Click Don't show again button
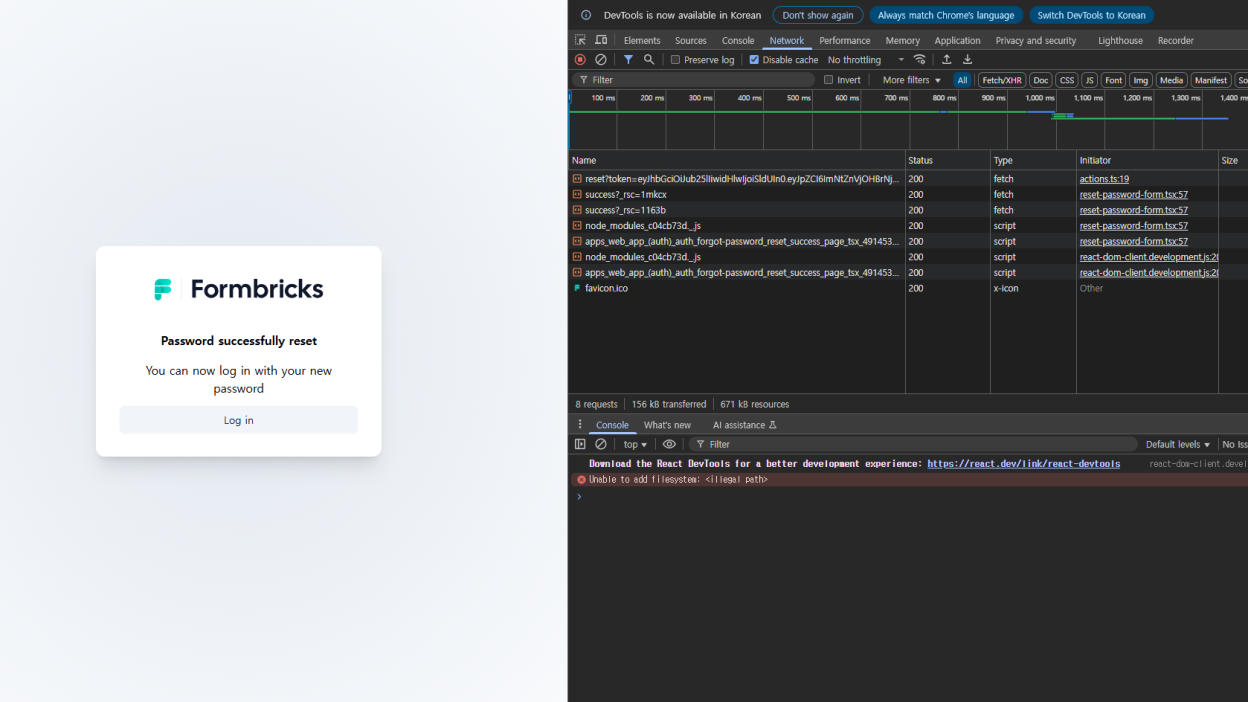This screenshot has height=702, width=1248. [x=818, y=15]
